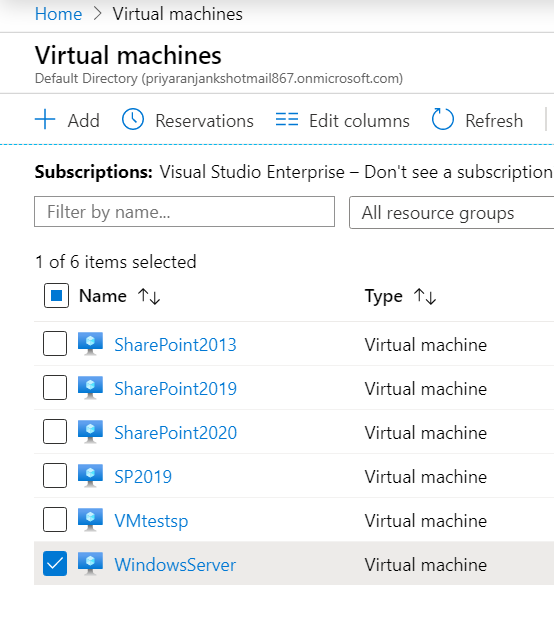
Task: Open the VMtestsp virtual machine
Action: [x=151, y=521]
